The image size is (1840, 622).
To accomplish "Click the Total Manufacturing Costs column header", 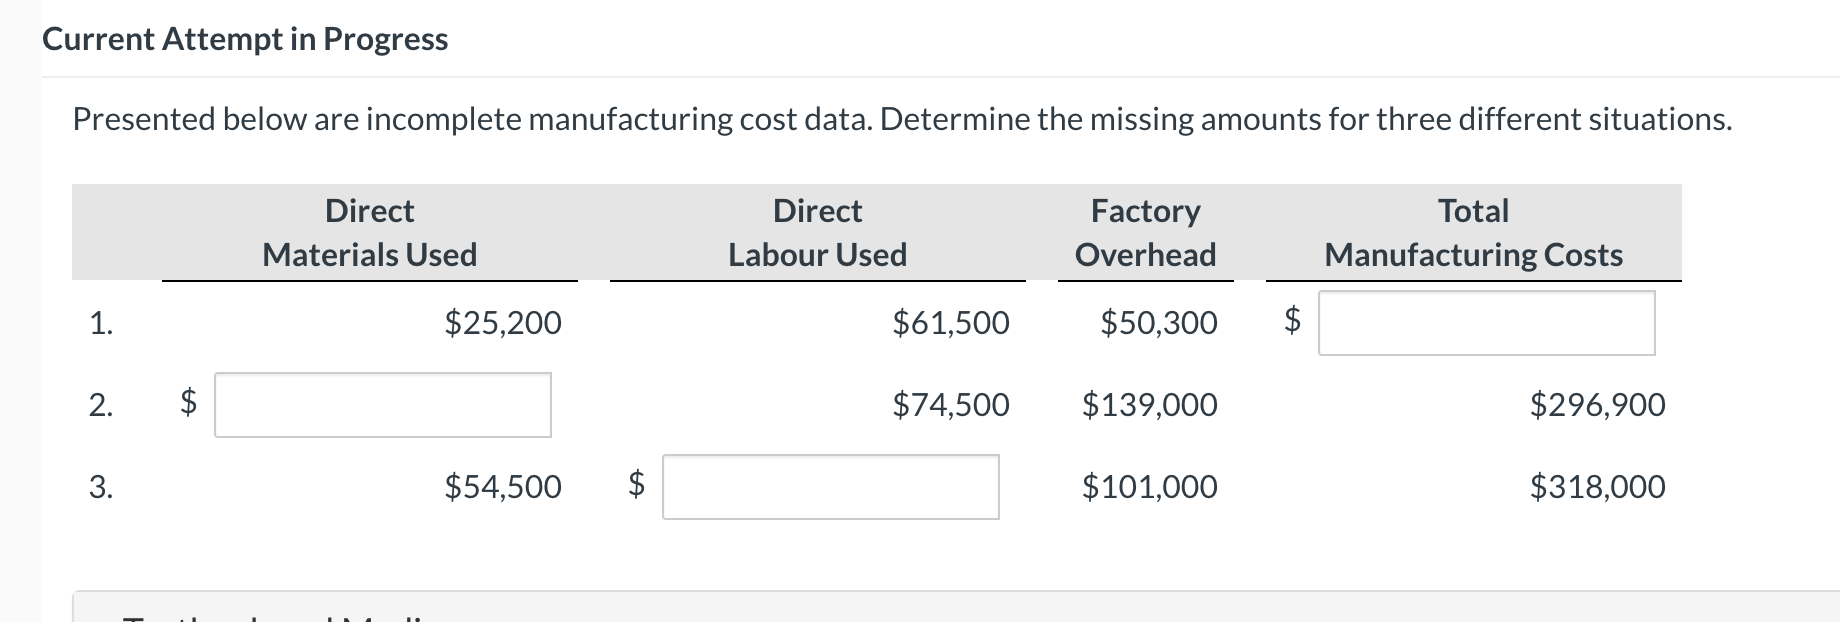I will tap(1472, 232).
